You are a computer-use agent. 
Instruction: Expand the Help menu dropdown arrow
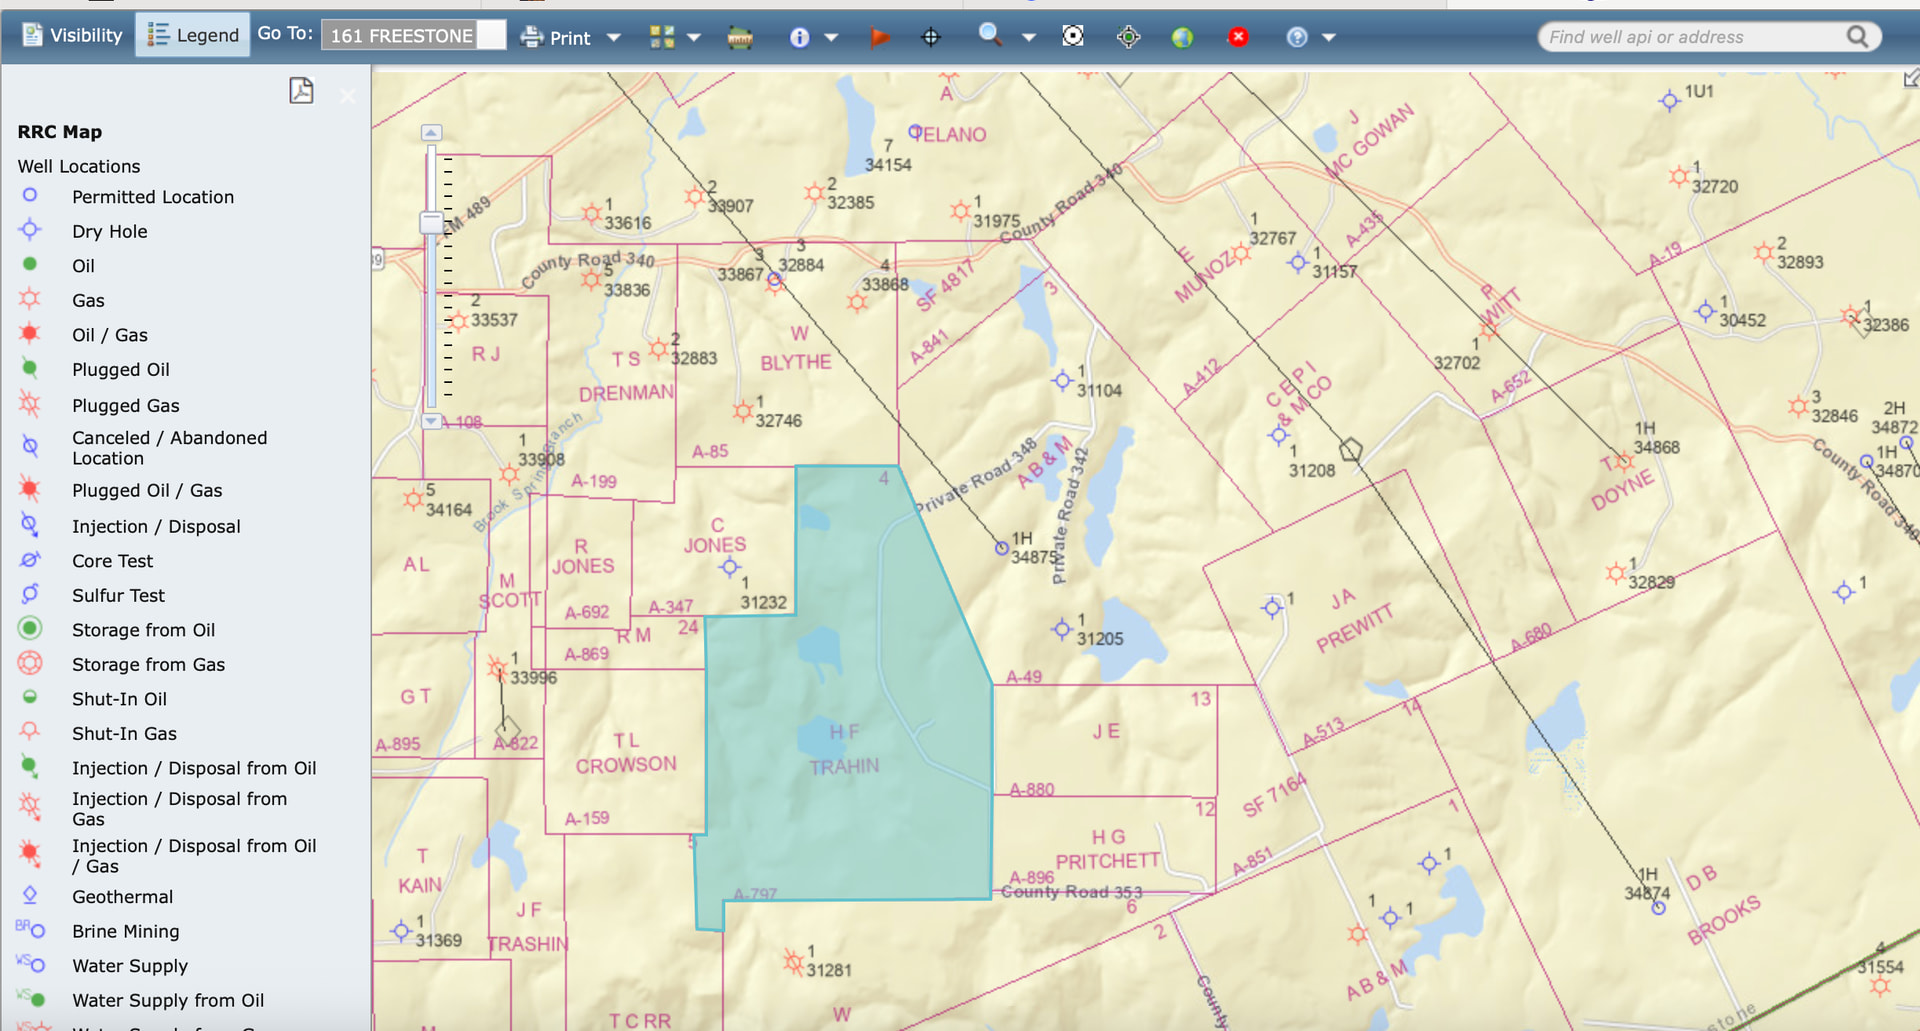1329,37
